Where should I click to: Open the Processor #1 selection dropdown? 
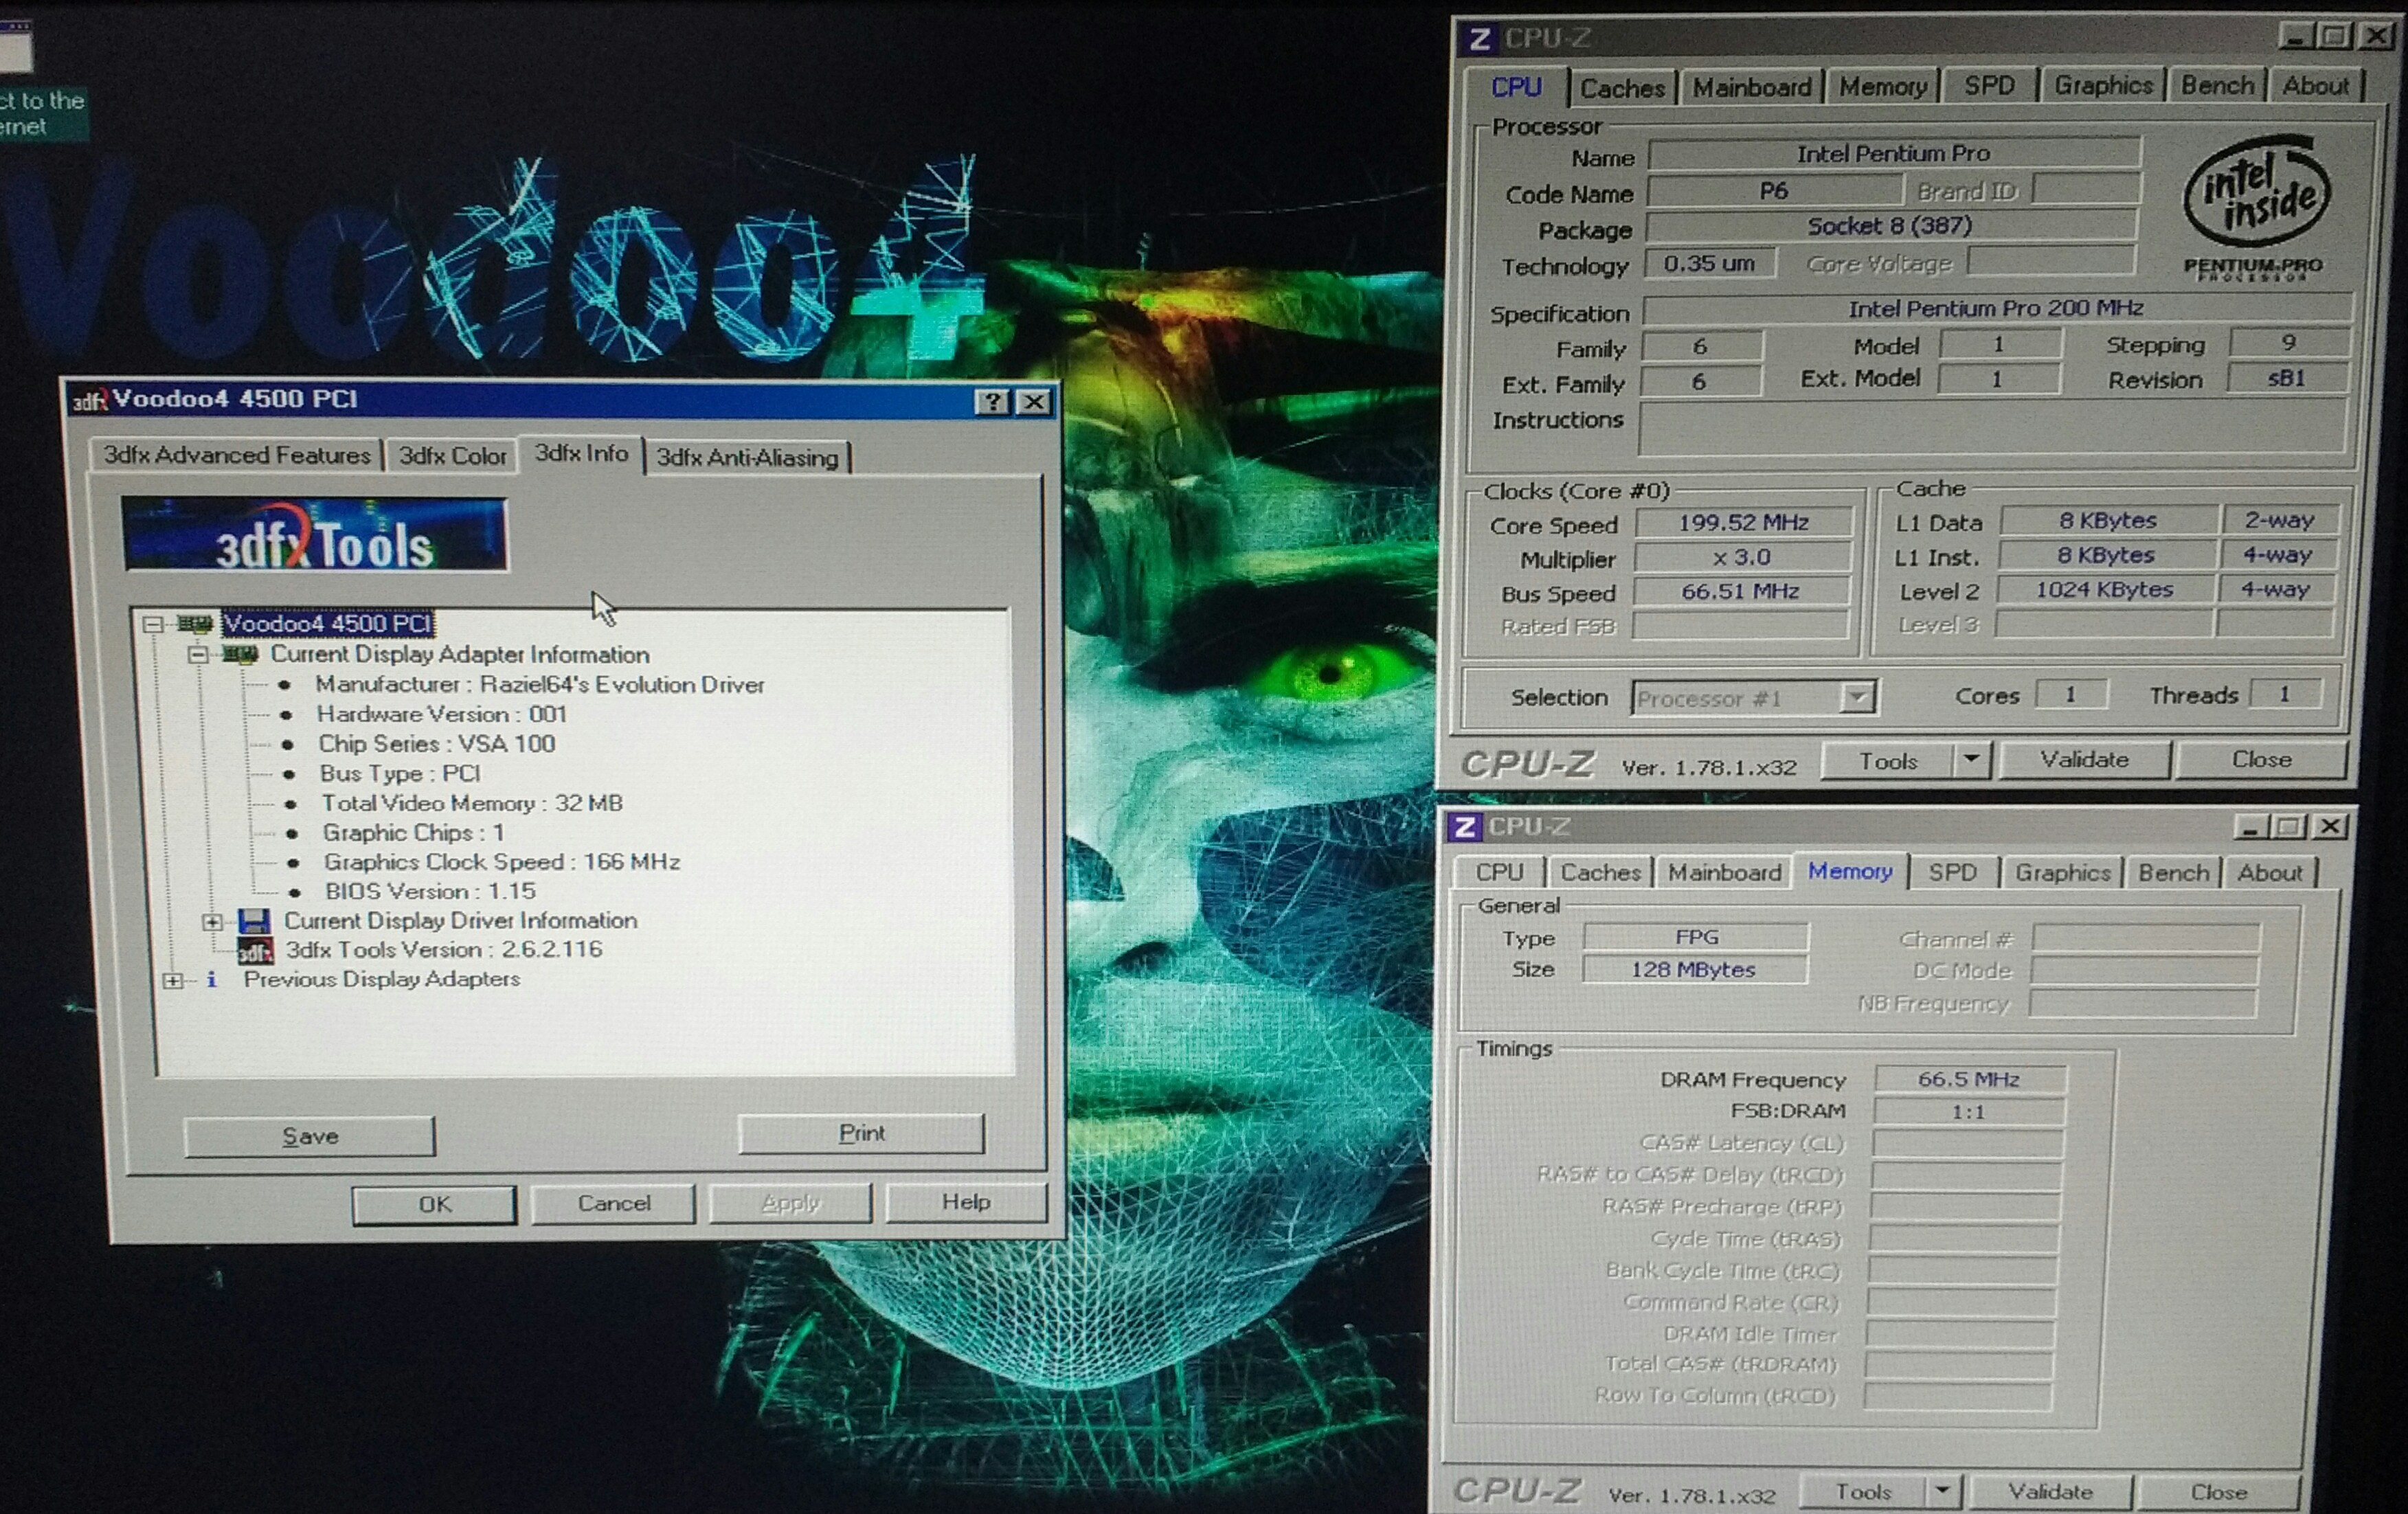(x=1856, y=697)
